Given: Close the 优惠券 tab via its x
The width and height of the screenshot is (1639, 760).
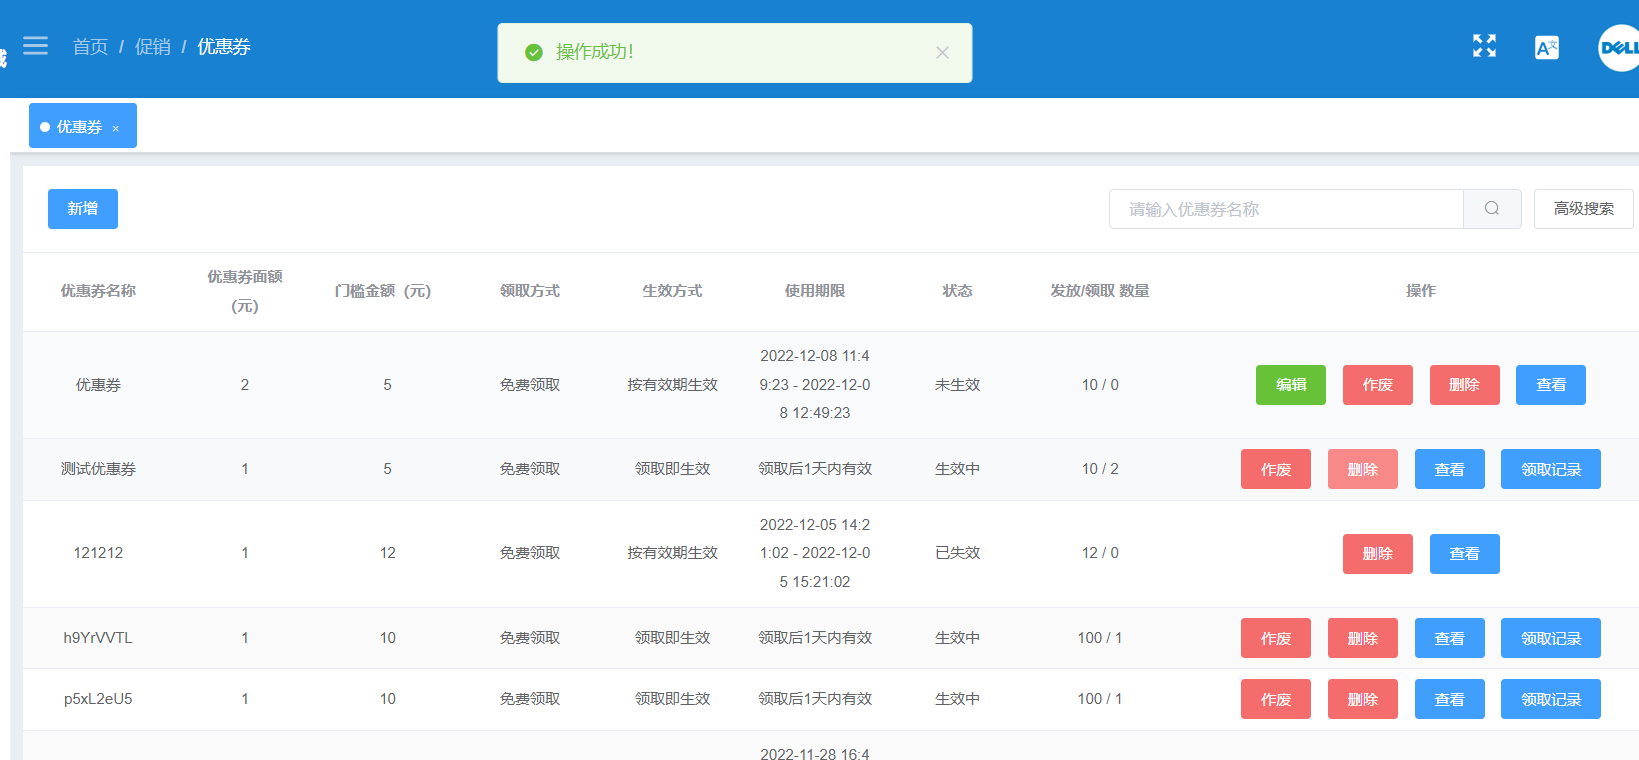Looking at the screenshot, I should click(x=116, y=128).
